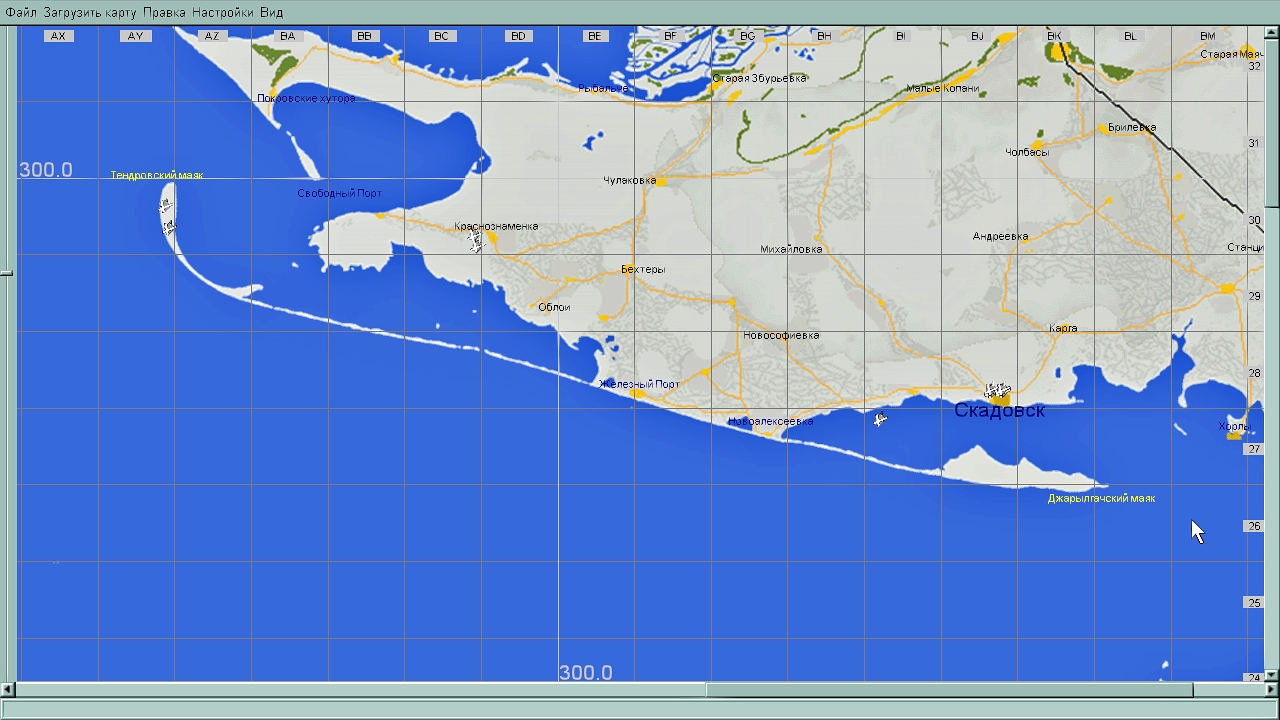Viewport: 1280px width, 720px height.
Task: Click the BB grid column label
Action: [x=364, y=36]
